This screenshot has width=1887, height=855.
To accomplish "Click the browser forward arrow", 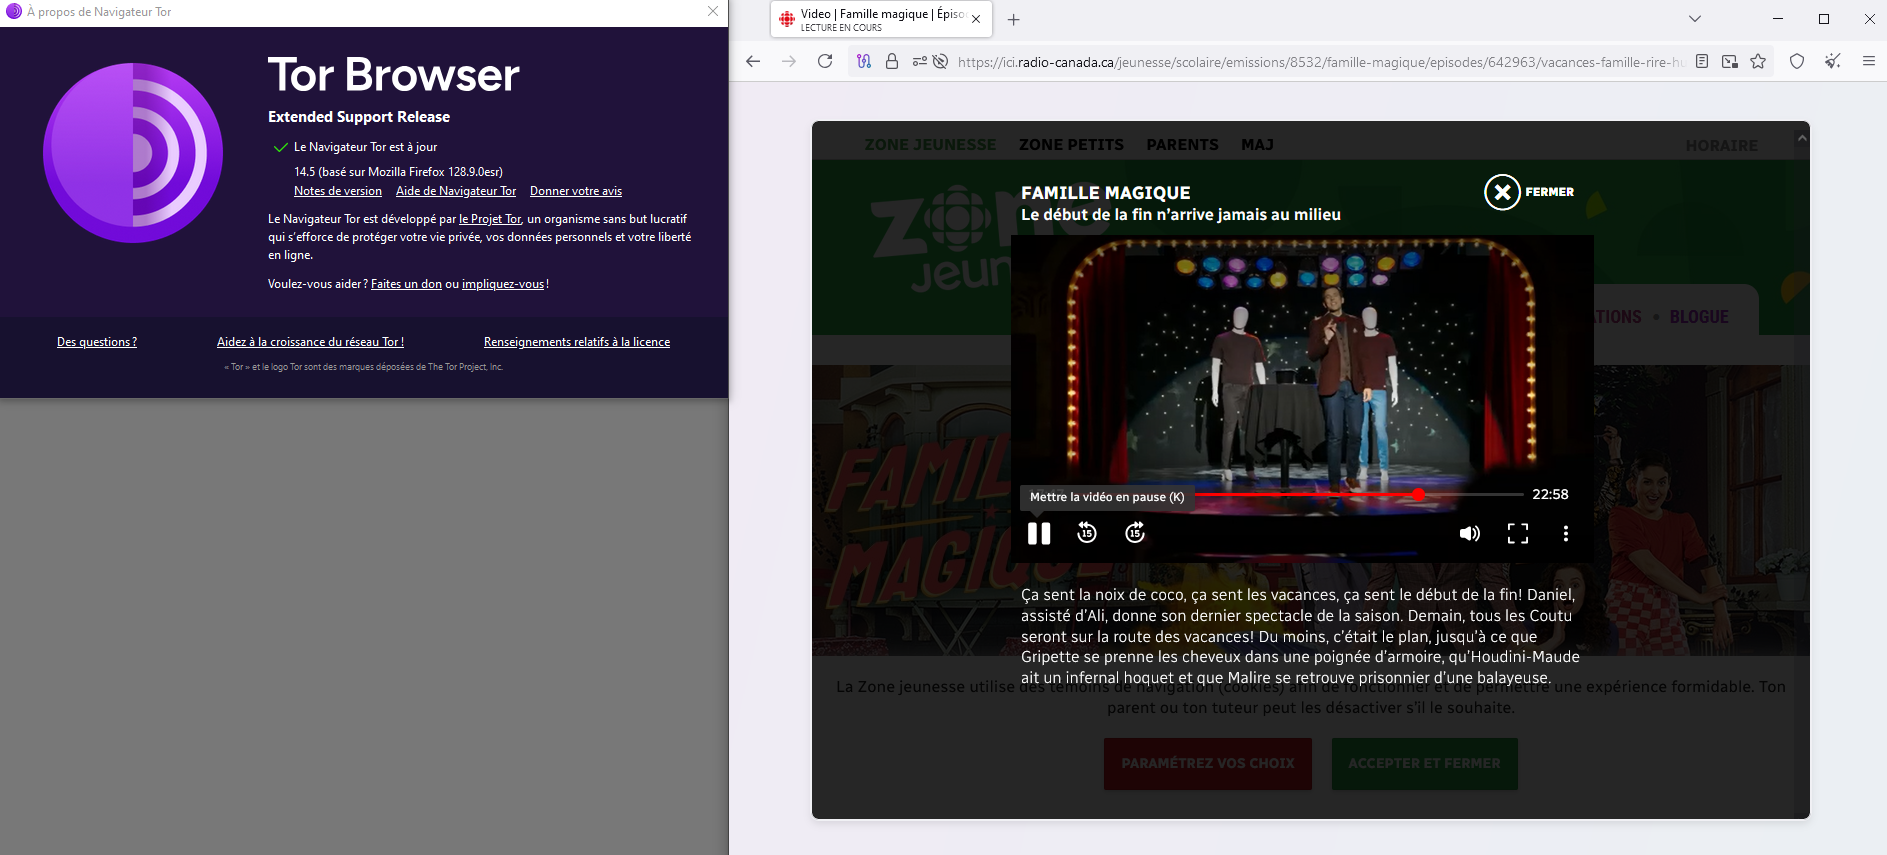I will point(789,62).
